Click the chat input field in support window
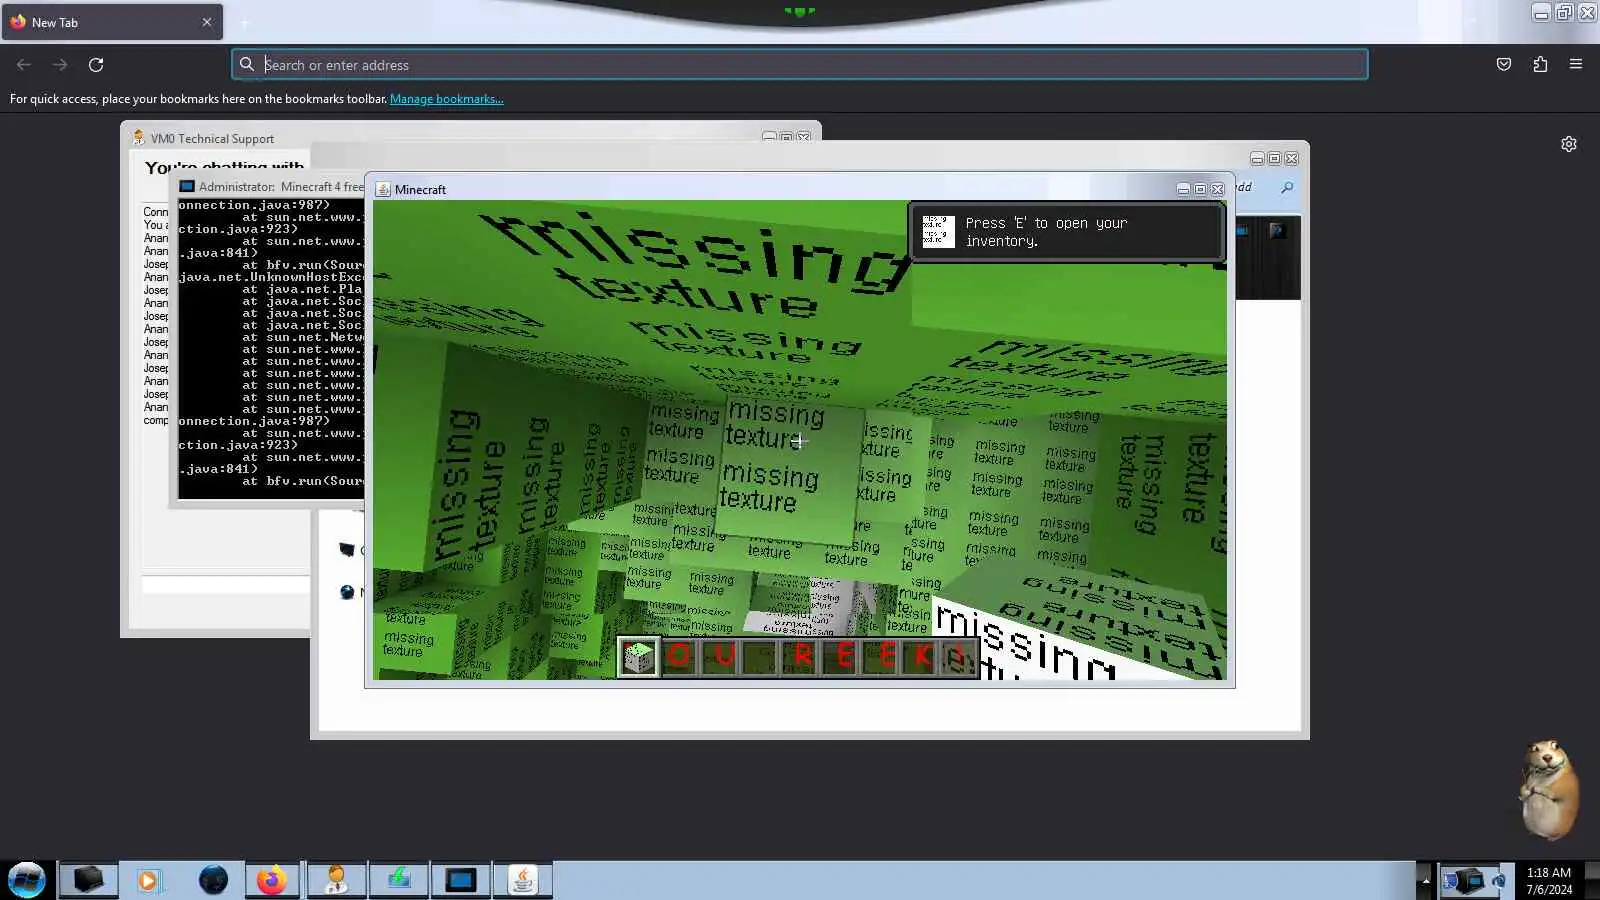The width and height of the screenshot is (1600, 900). click(x=226, y=585)
